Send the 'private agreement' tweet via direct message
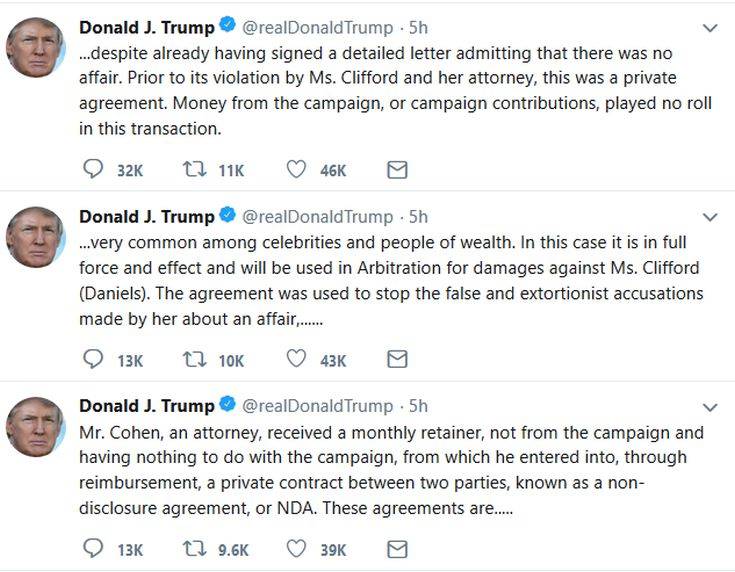735x572 pixels. (x=397, y=170)
